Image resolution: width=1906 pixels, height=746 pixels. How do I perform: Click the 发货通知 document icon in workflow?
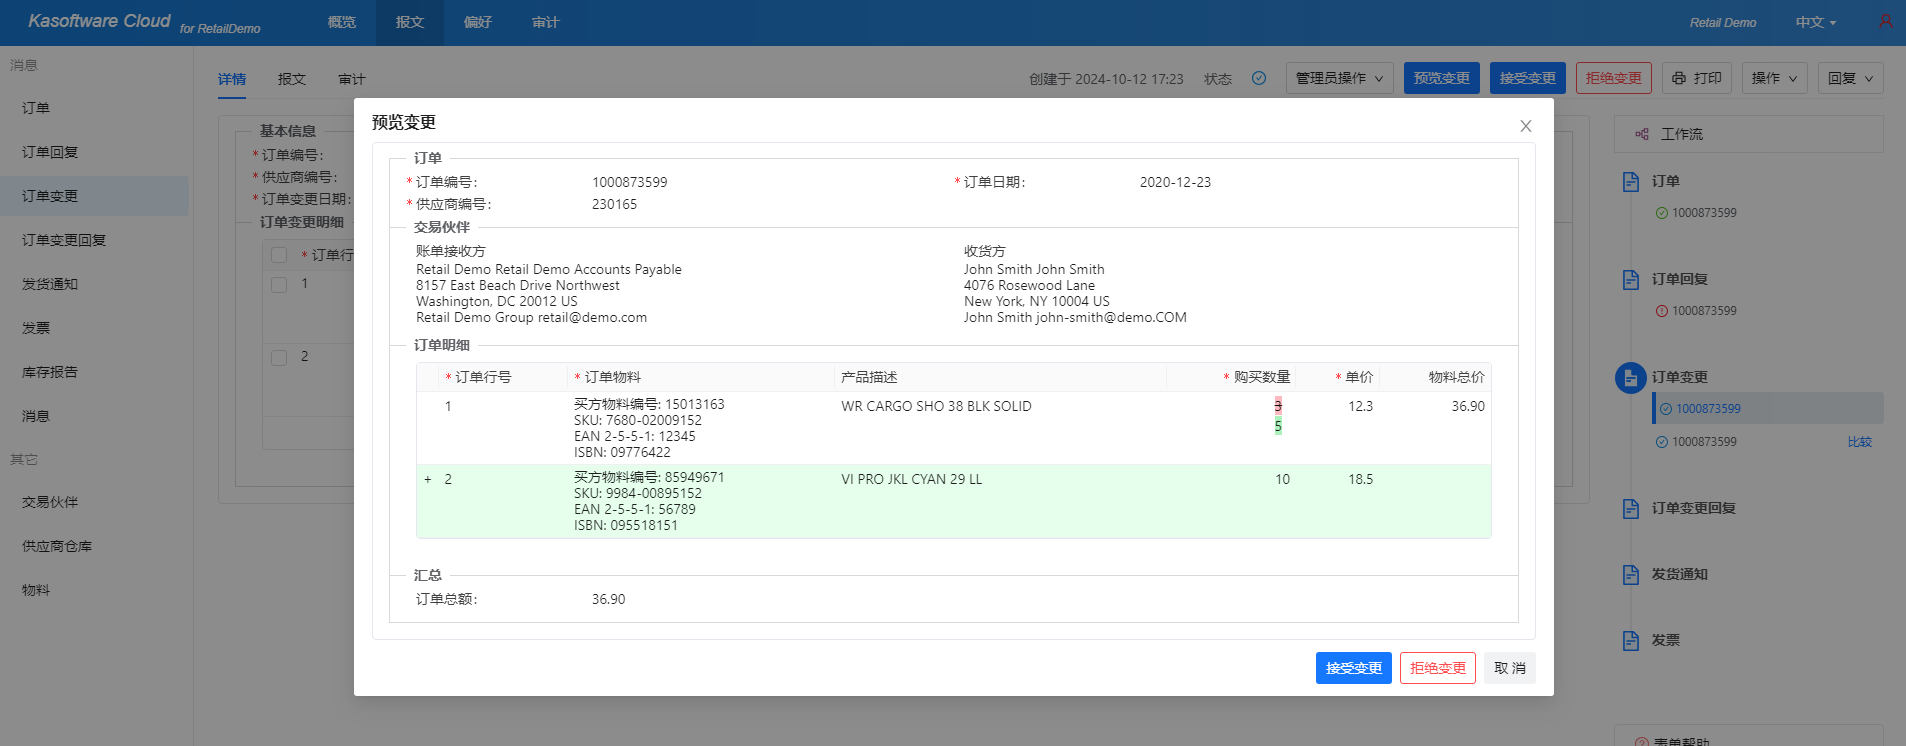point(1631,574)
